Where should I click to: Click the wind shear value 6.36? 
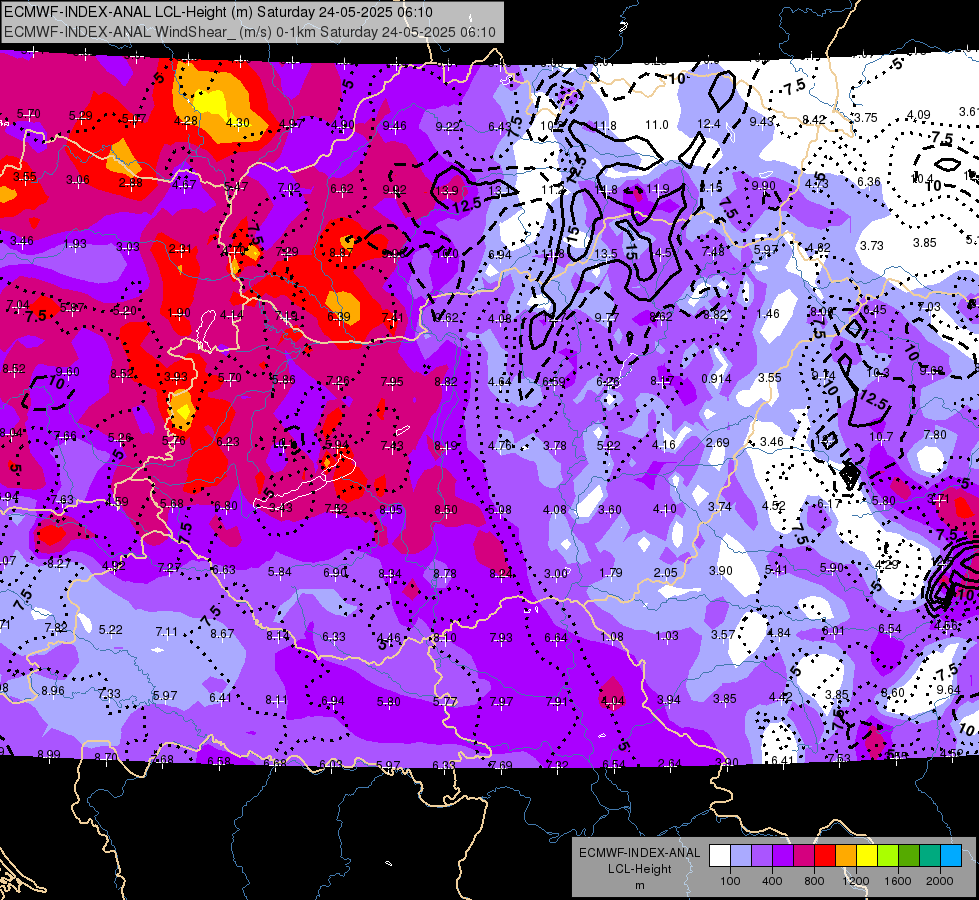868,182
